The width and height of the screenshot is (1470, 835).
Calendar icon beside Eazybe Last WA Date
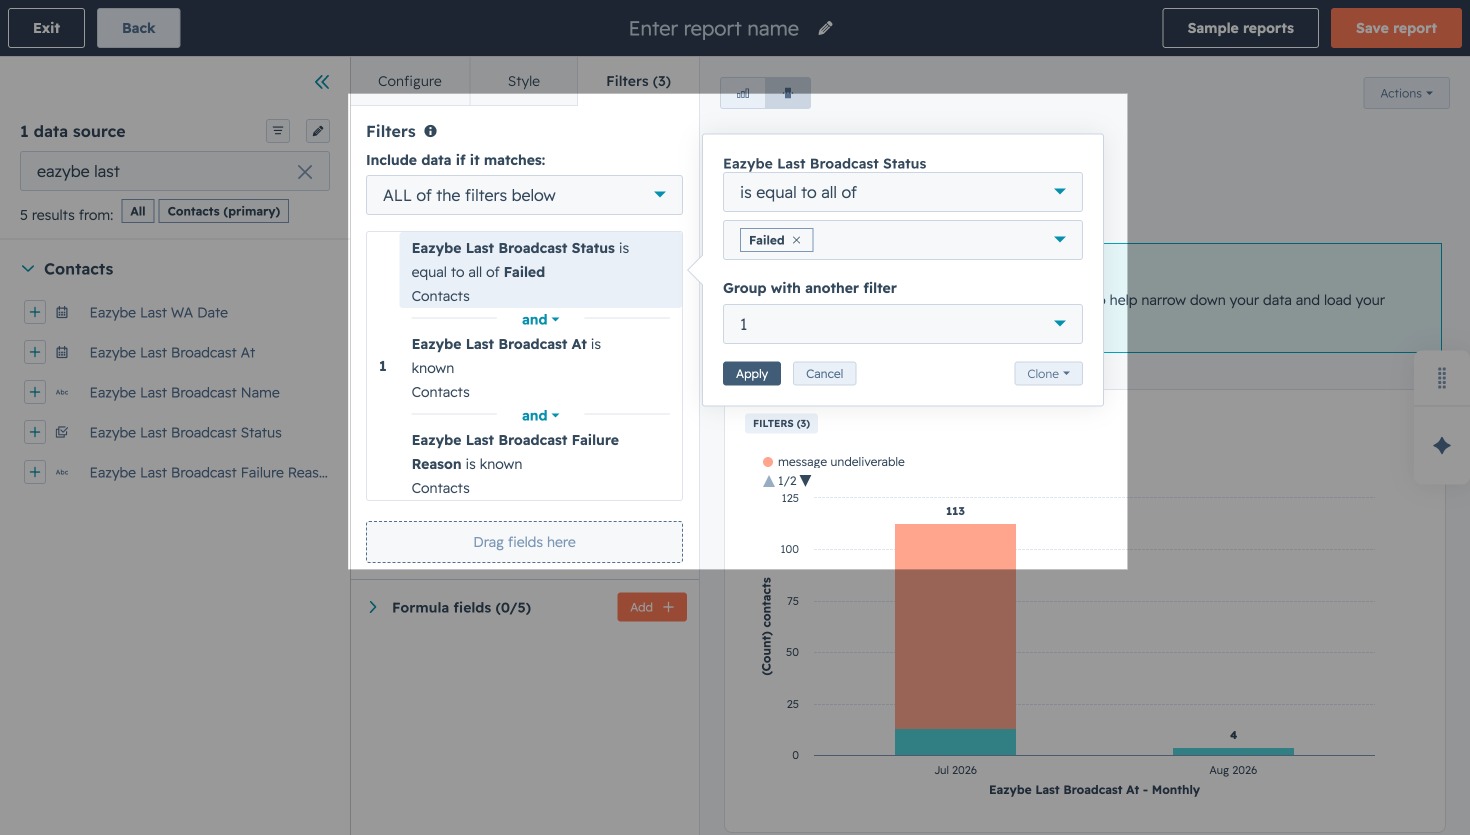click(62, 312)
